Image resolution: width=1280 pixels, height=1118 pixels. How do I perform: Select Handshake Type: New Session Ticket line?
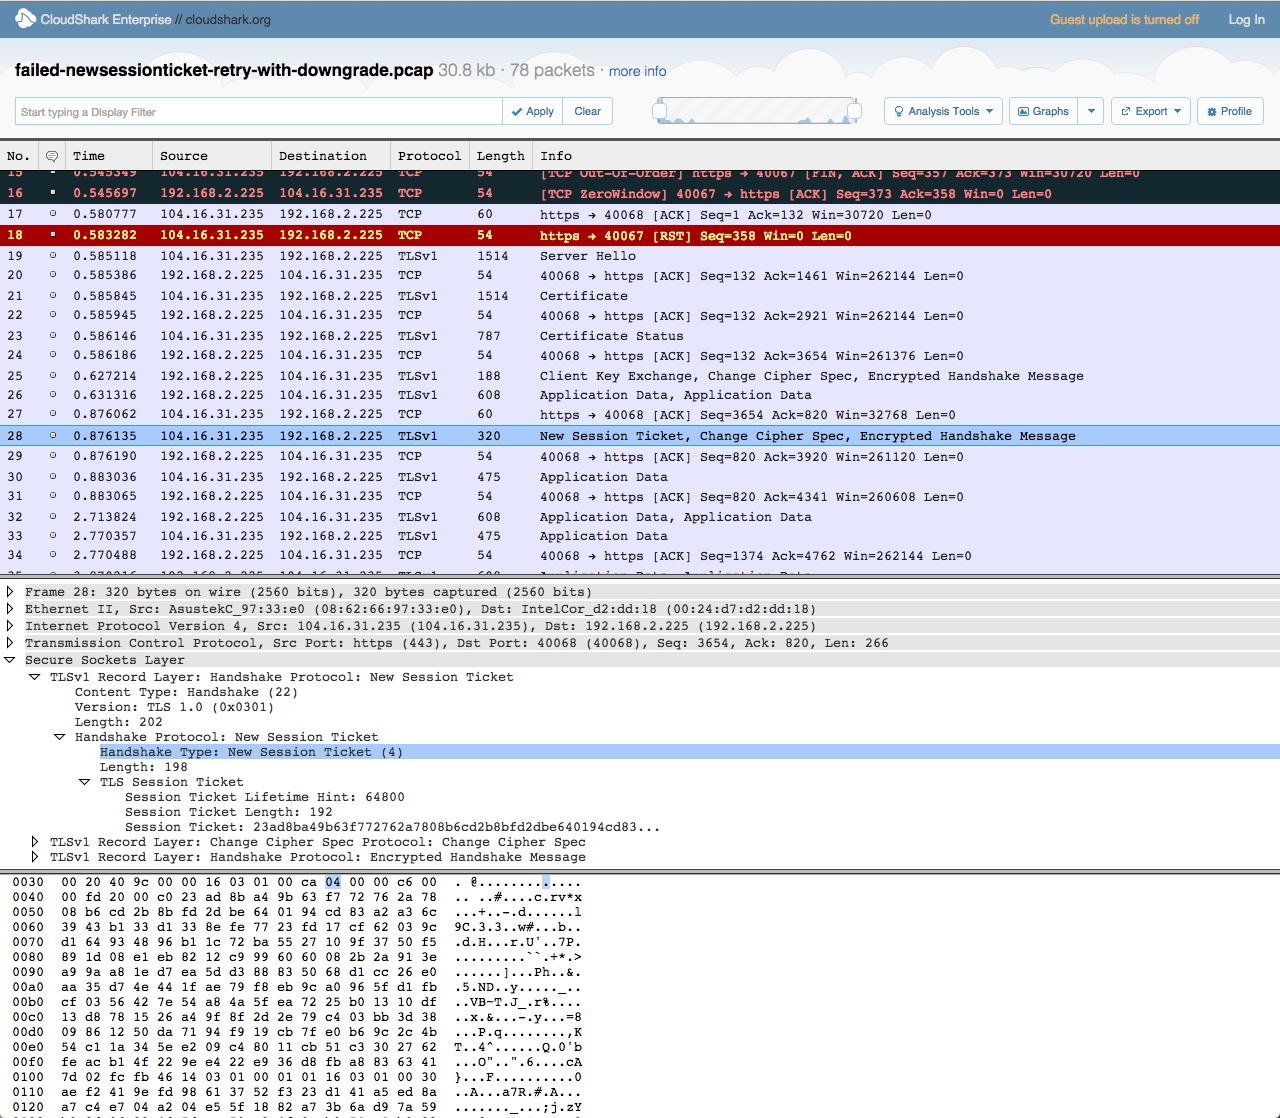pyautogui.click(x=251, y=752)
